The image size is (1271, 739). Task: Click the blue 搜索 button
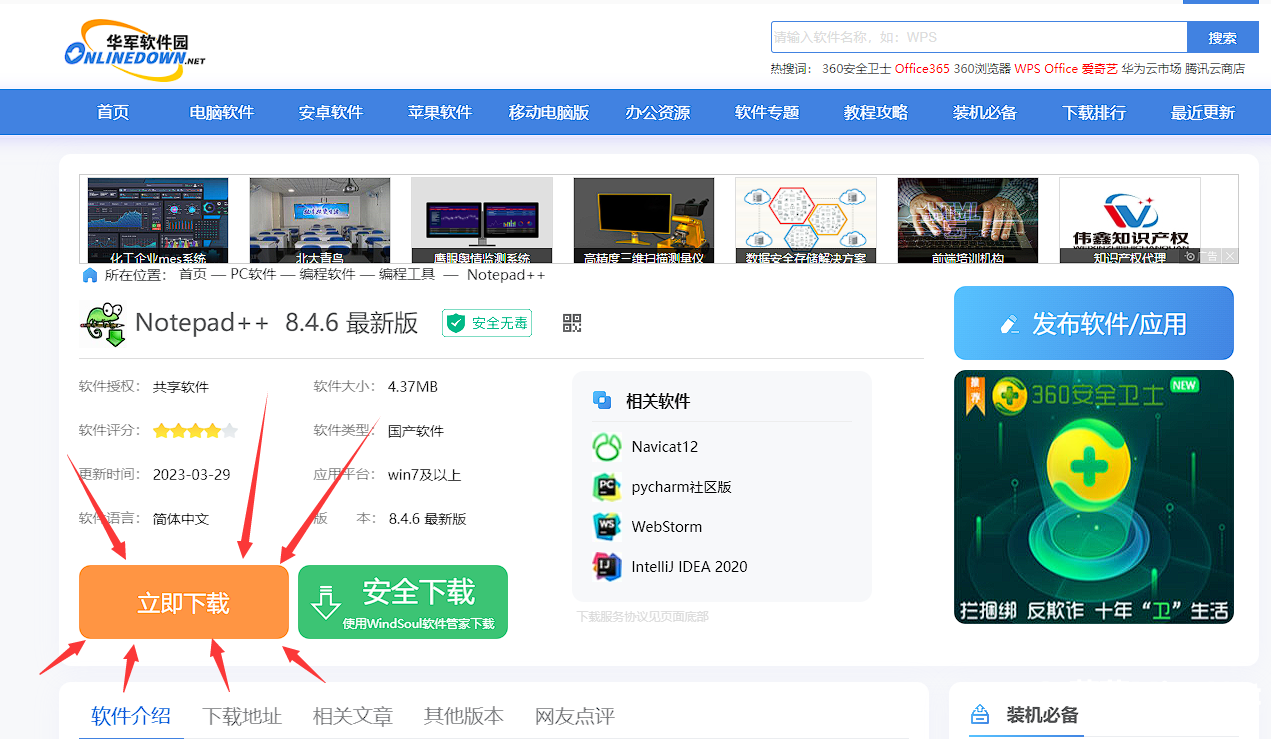(x=1222, y=38)
